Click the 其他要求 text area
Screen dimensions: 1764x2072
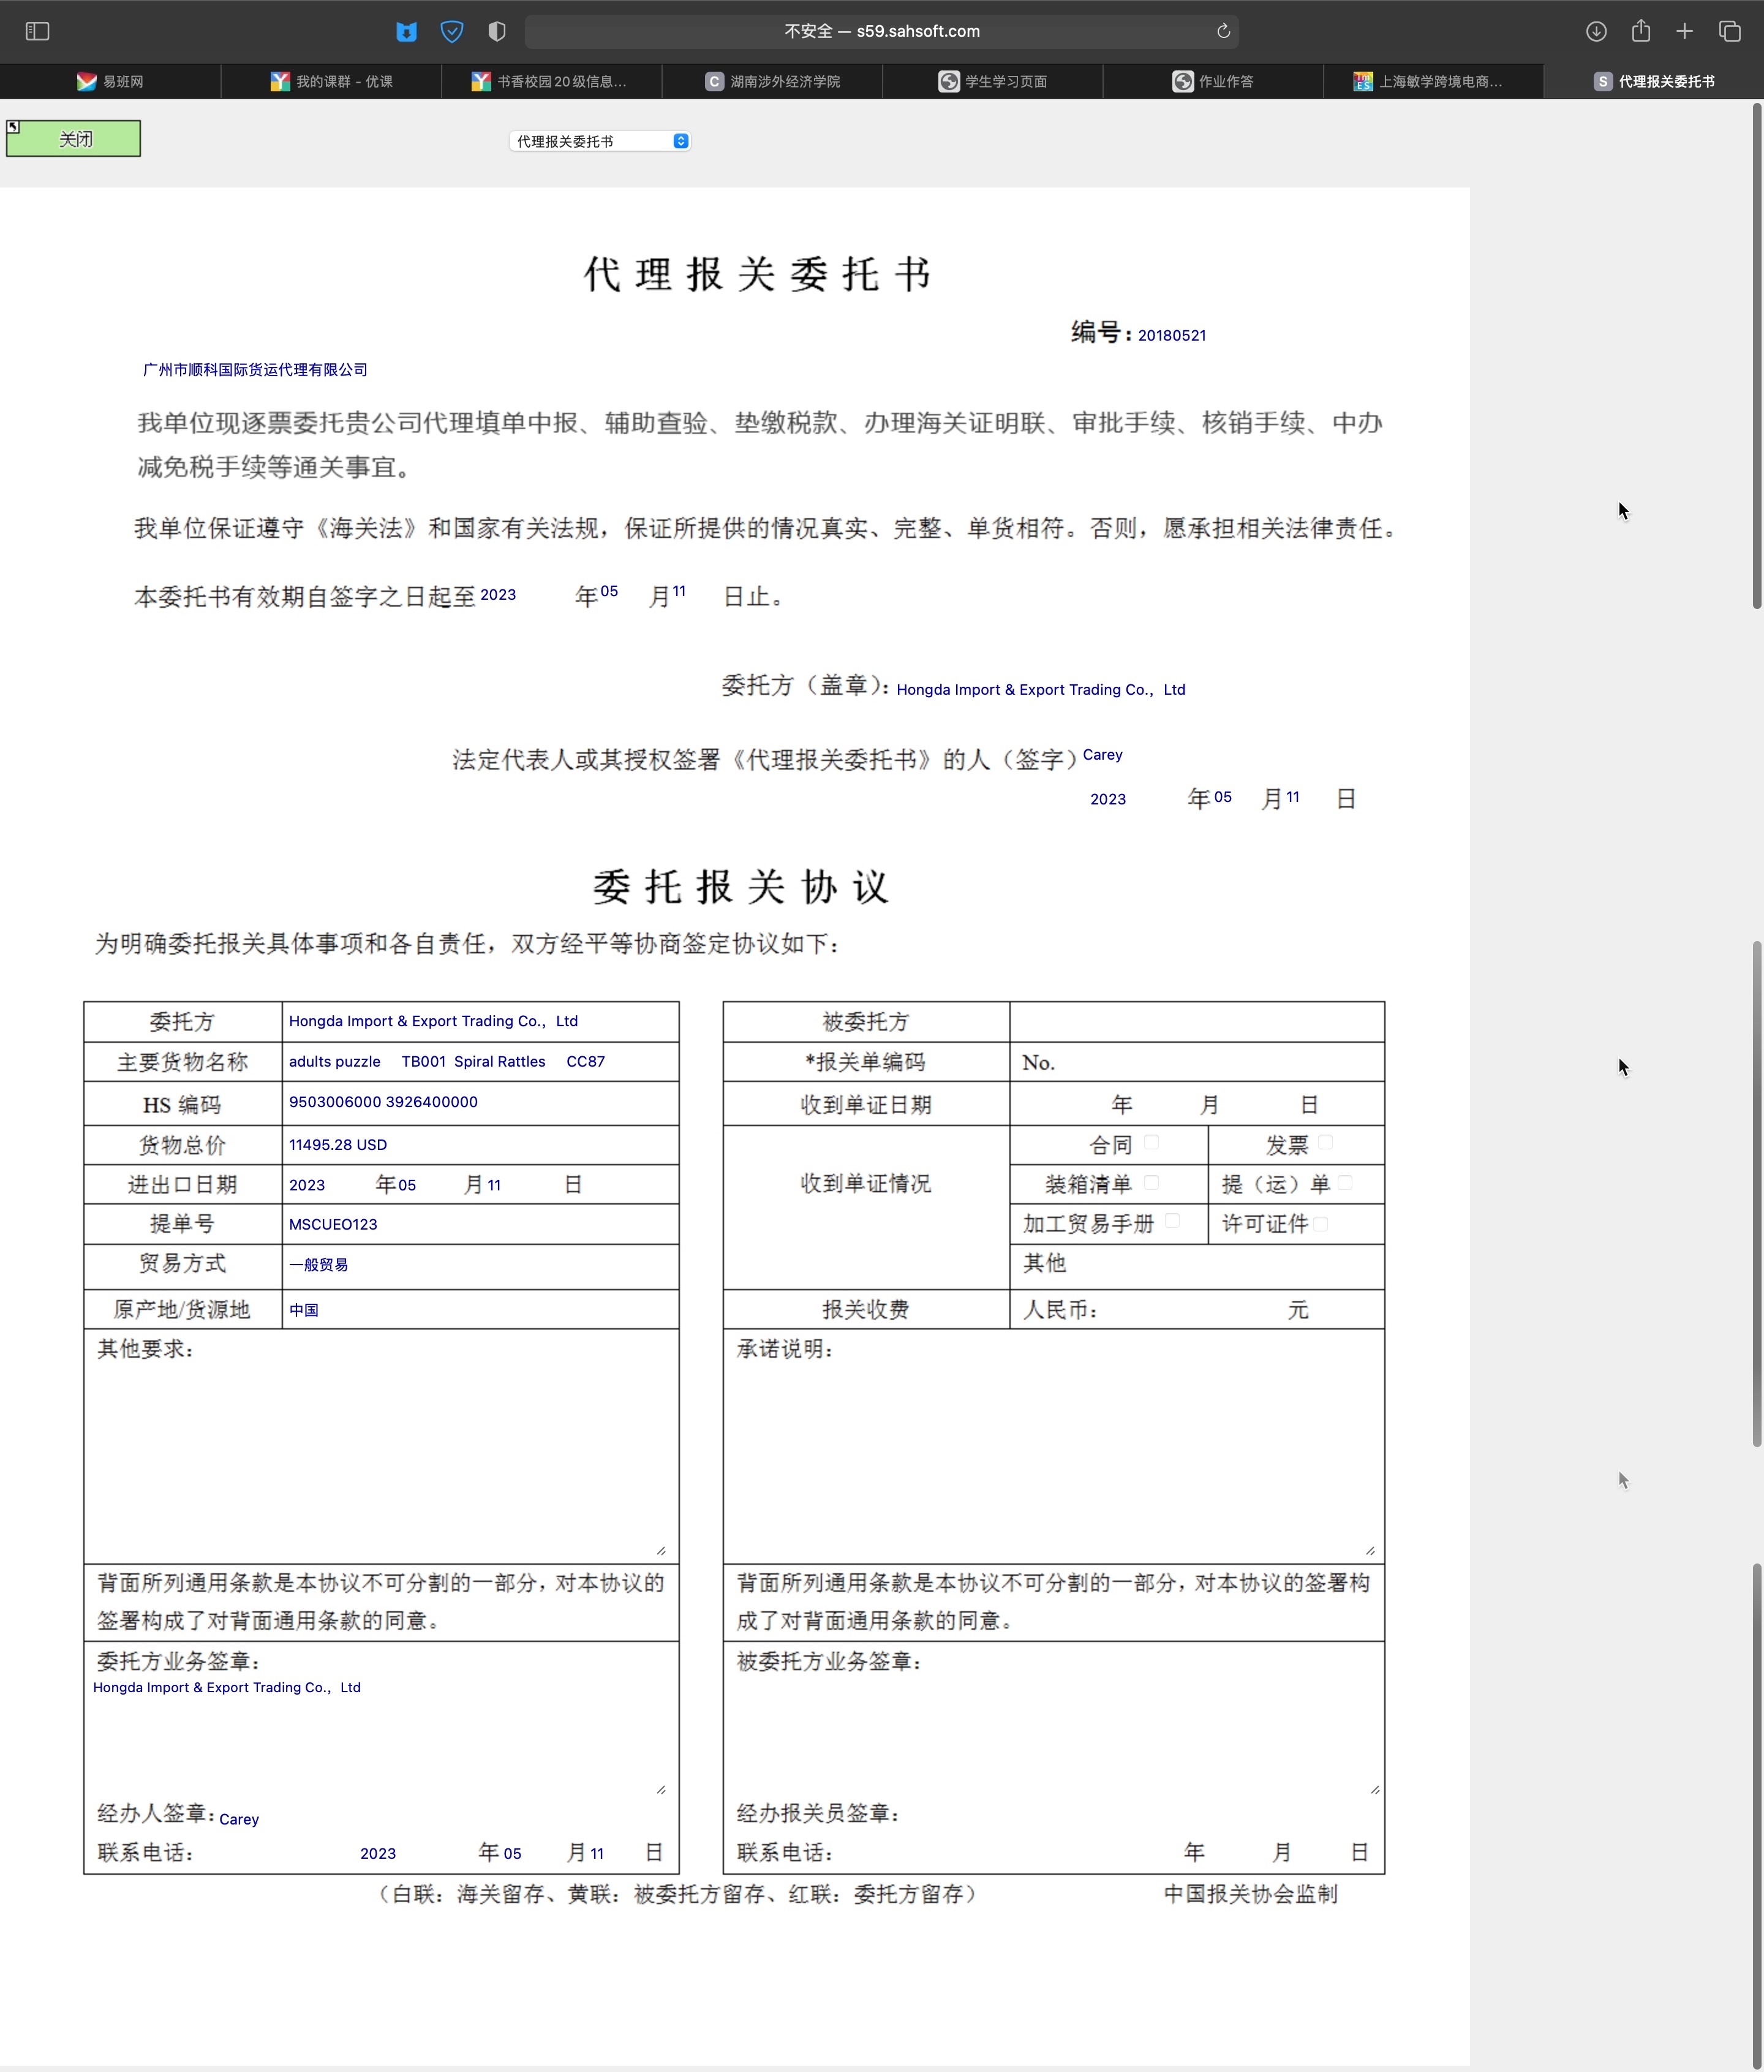380,1460
